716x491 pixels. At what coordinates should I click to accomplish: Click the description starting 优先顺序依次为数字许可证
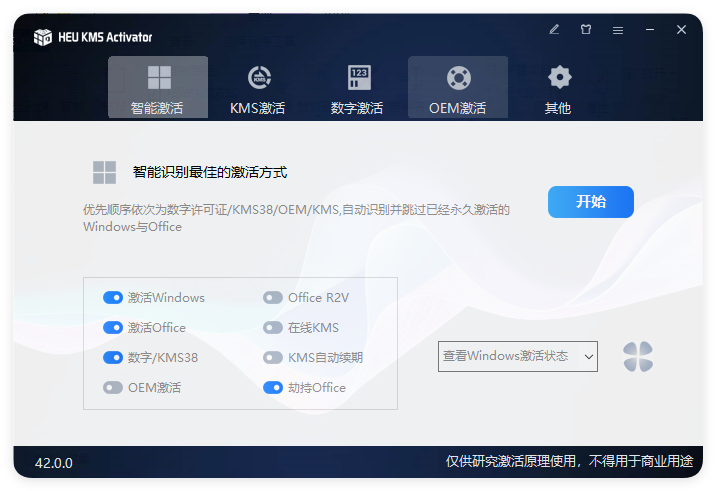[x=296, y=218]
